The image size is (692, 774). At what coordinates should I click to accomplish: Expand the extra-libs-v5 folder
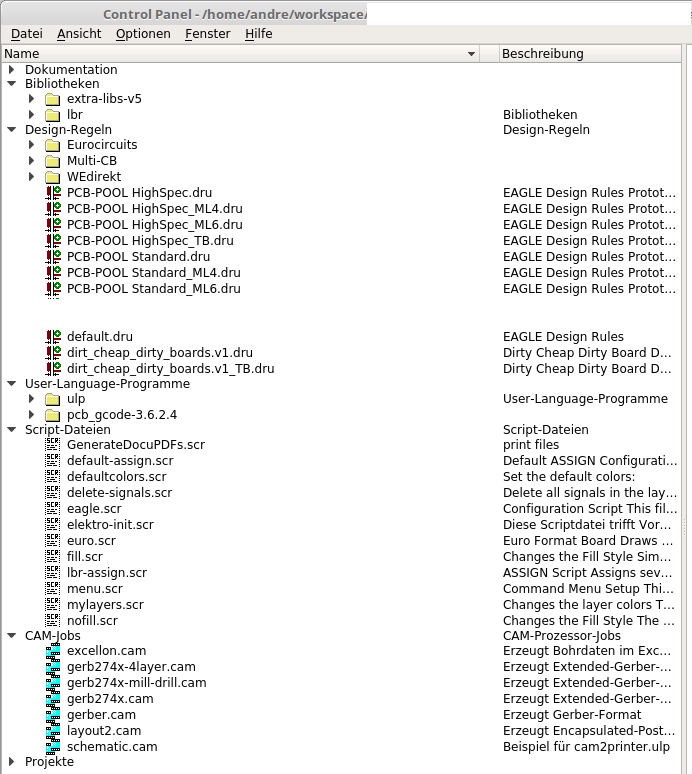pos(32,99)
